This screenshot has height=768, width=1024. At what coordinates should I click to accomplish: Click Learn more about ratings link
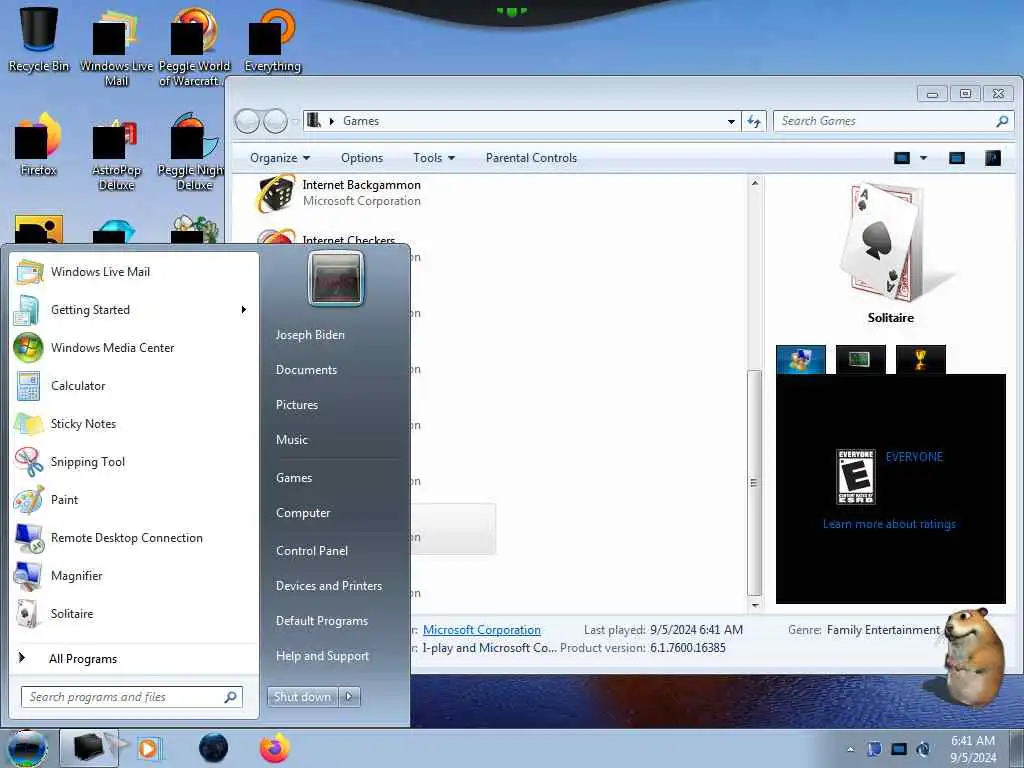(889, 524)
